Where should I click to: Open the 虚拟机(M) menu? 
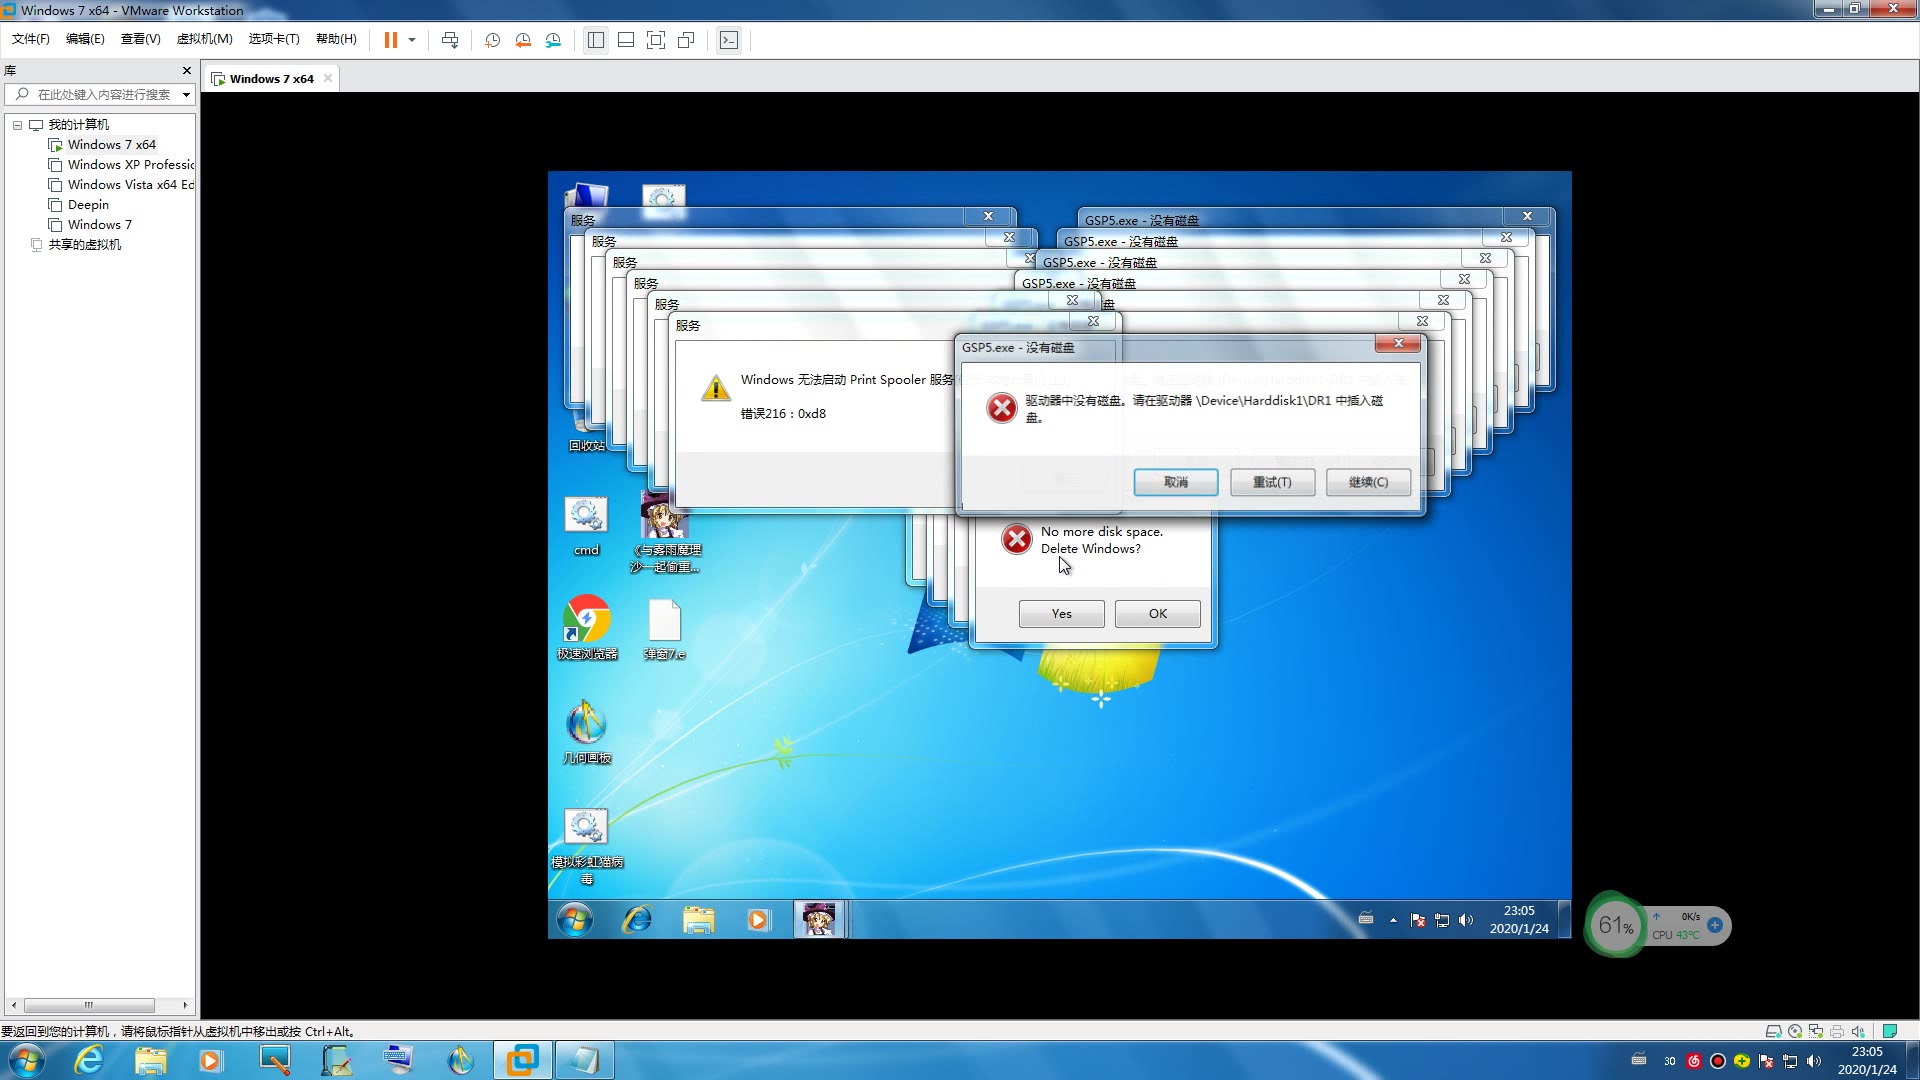coord(204,39)
